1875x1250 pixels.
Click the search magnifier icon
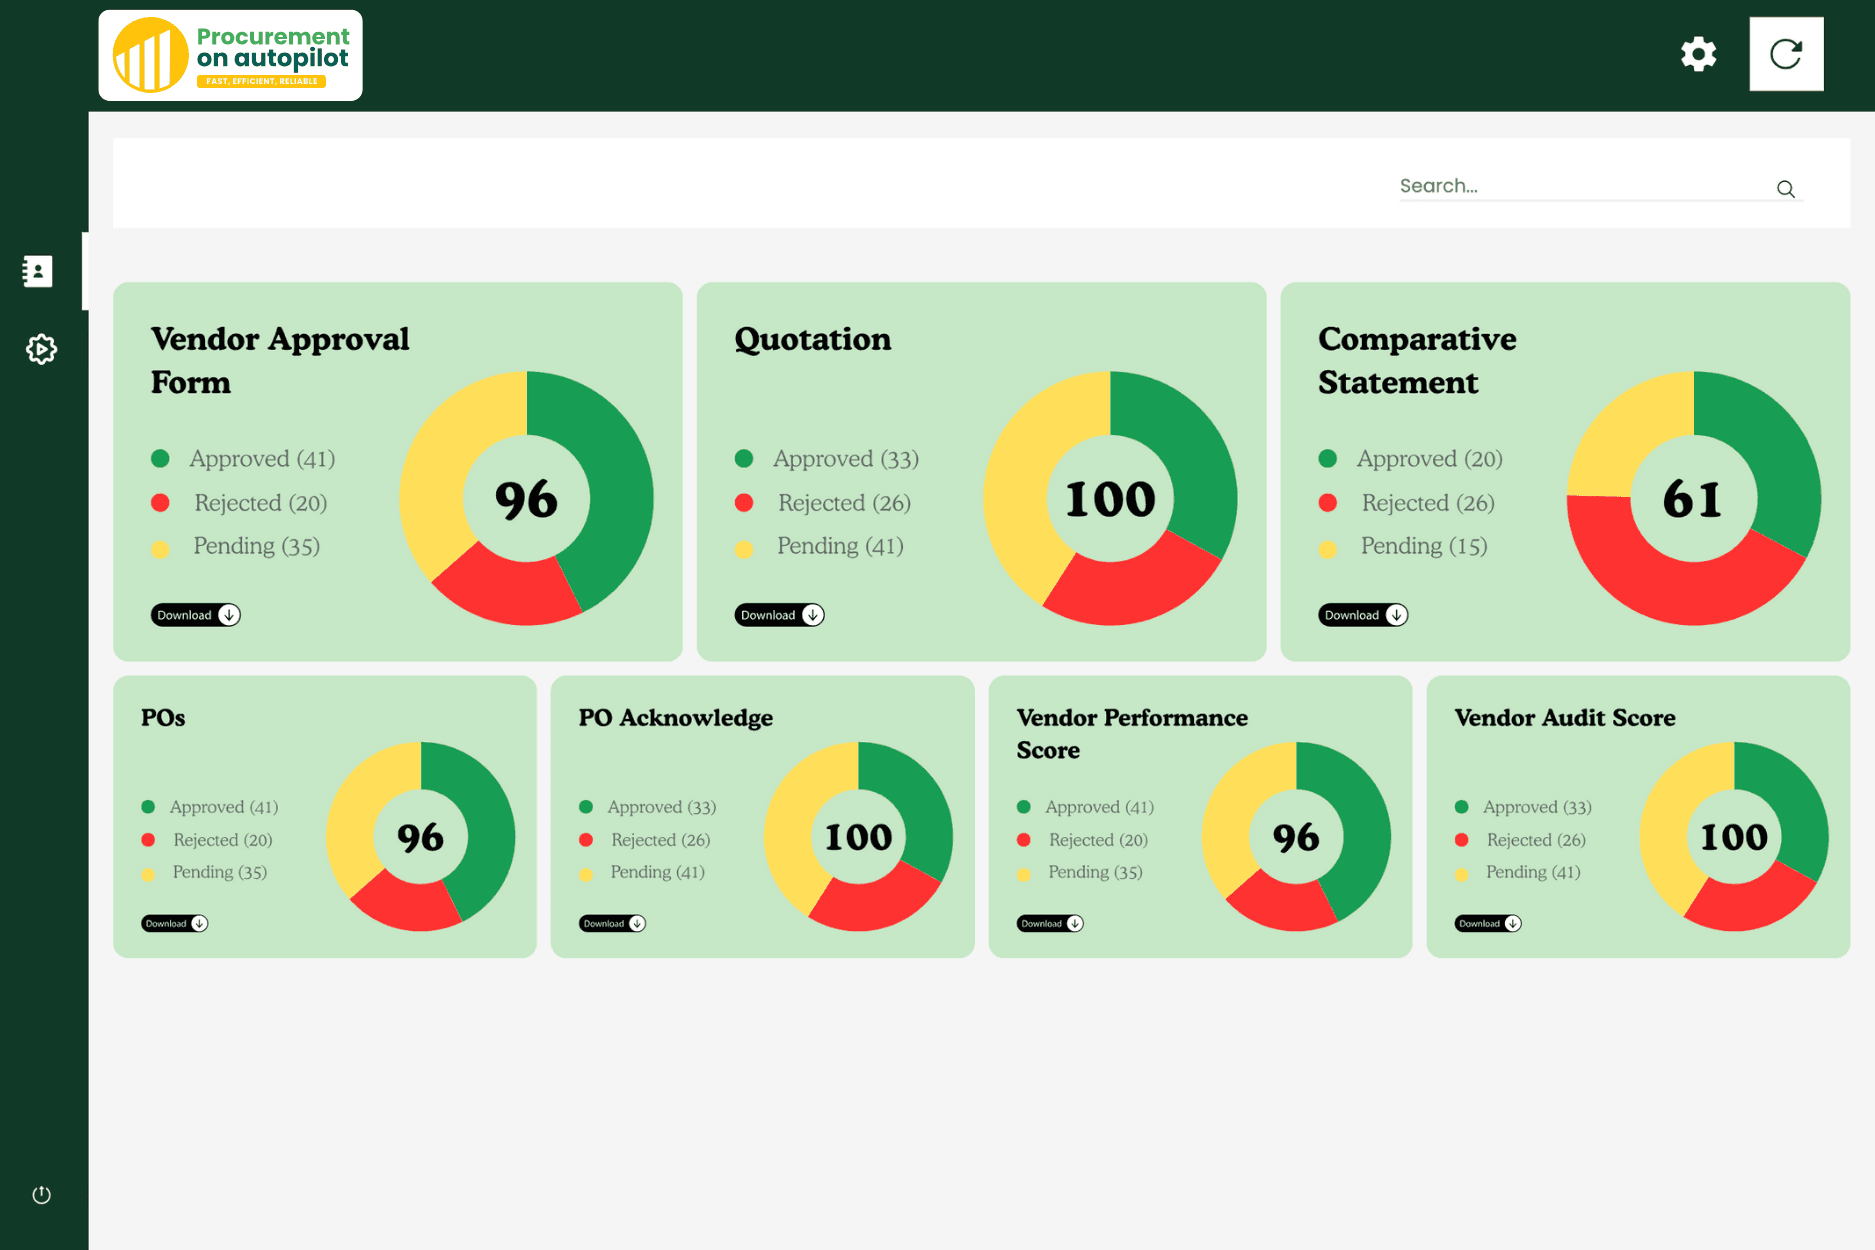click(1786, 188)
